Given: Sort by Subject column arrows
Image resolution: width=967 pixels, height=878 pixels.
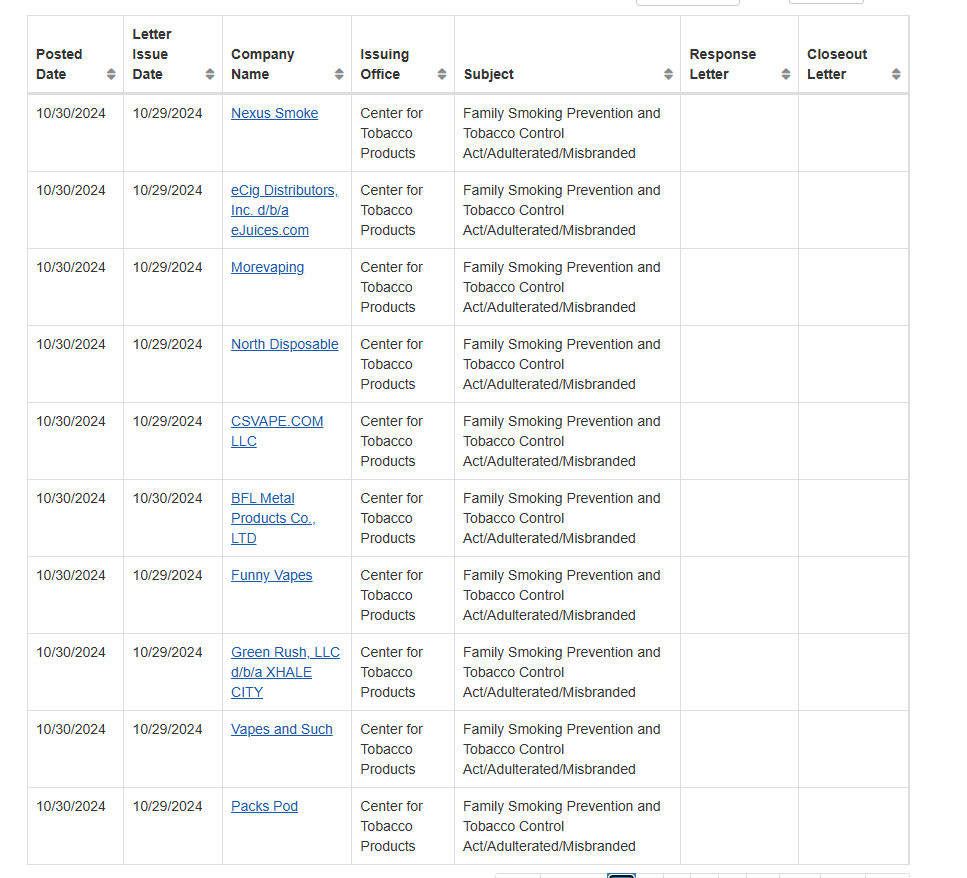Looking at the screenshot, I should pyautogui.click(x=669, y=74).
